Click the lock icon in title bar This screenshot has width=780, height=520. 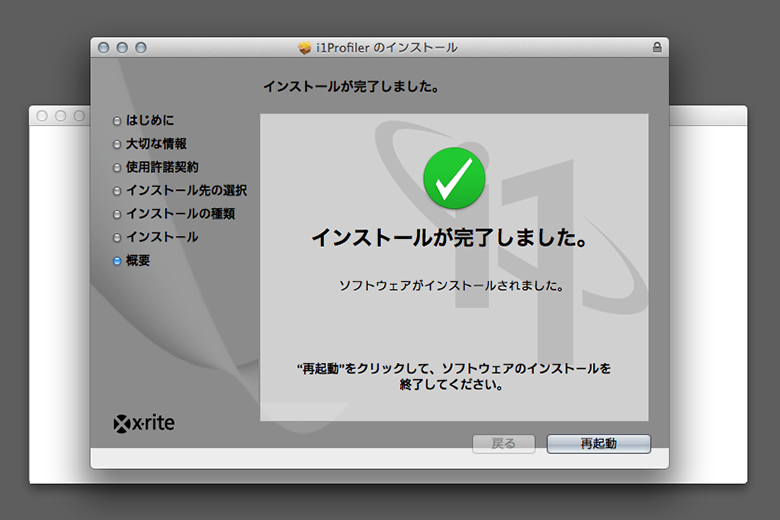[x=656, y=47]
